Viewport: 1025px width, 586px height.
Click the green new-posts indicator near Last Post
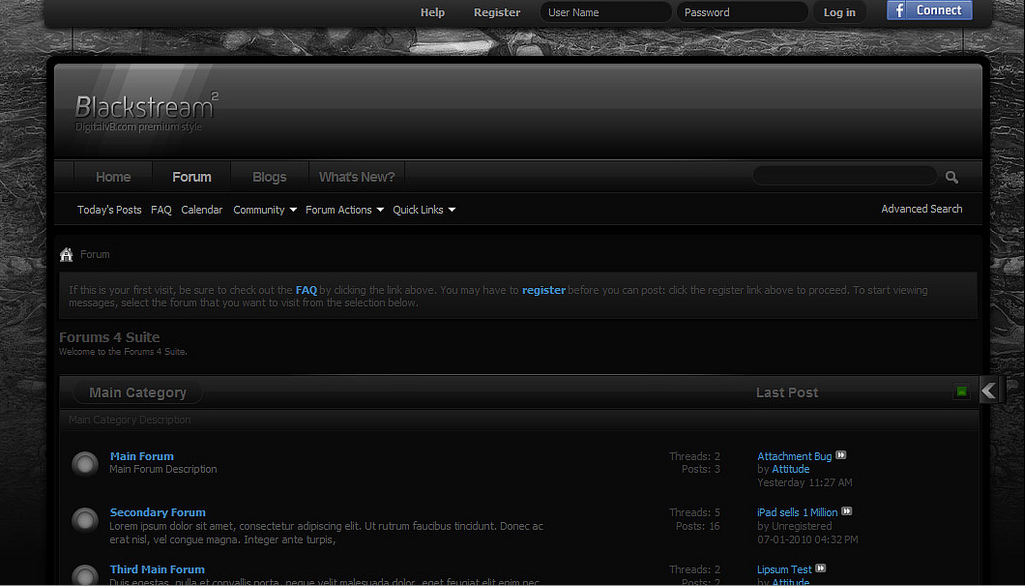click(x=961, y=391)
